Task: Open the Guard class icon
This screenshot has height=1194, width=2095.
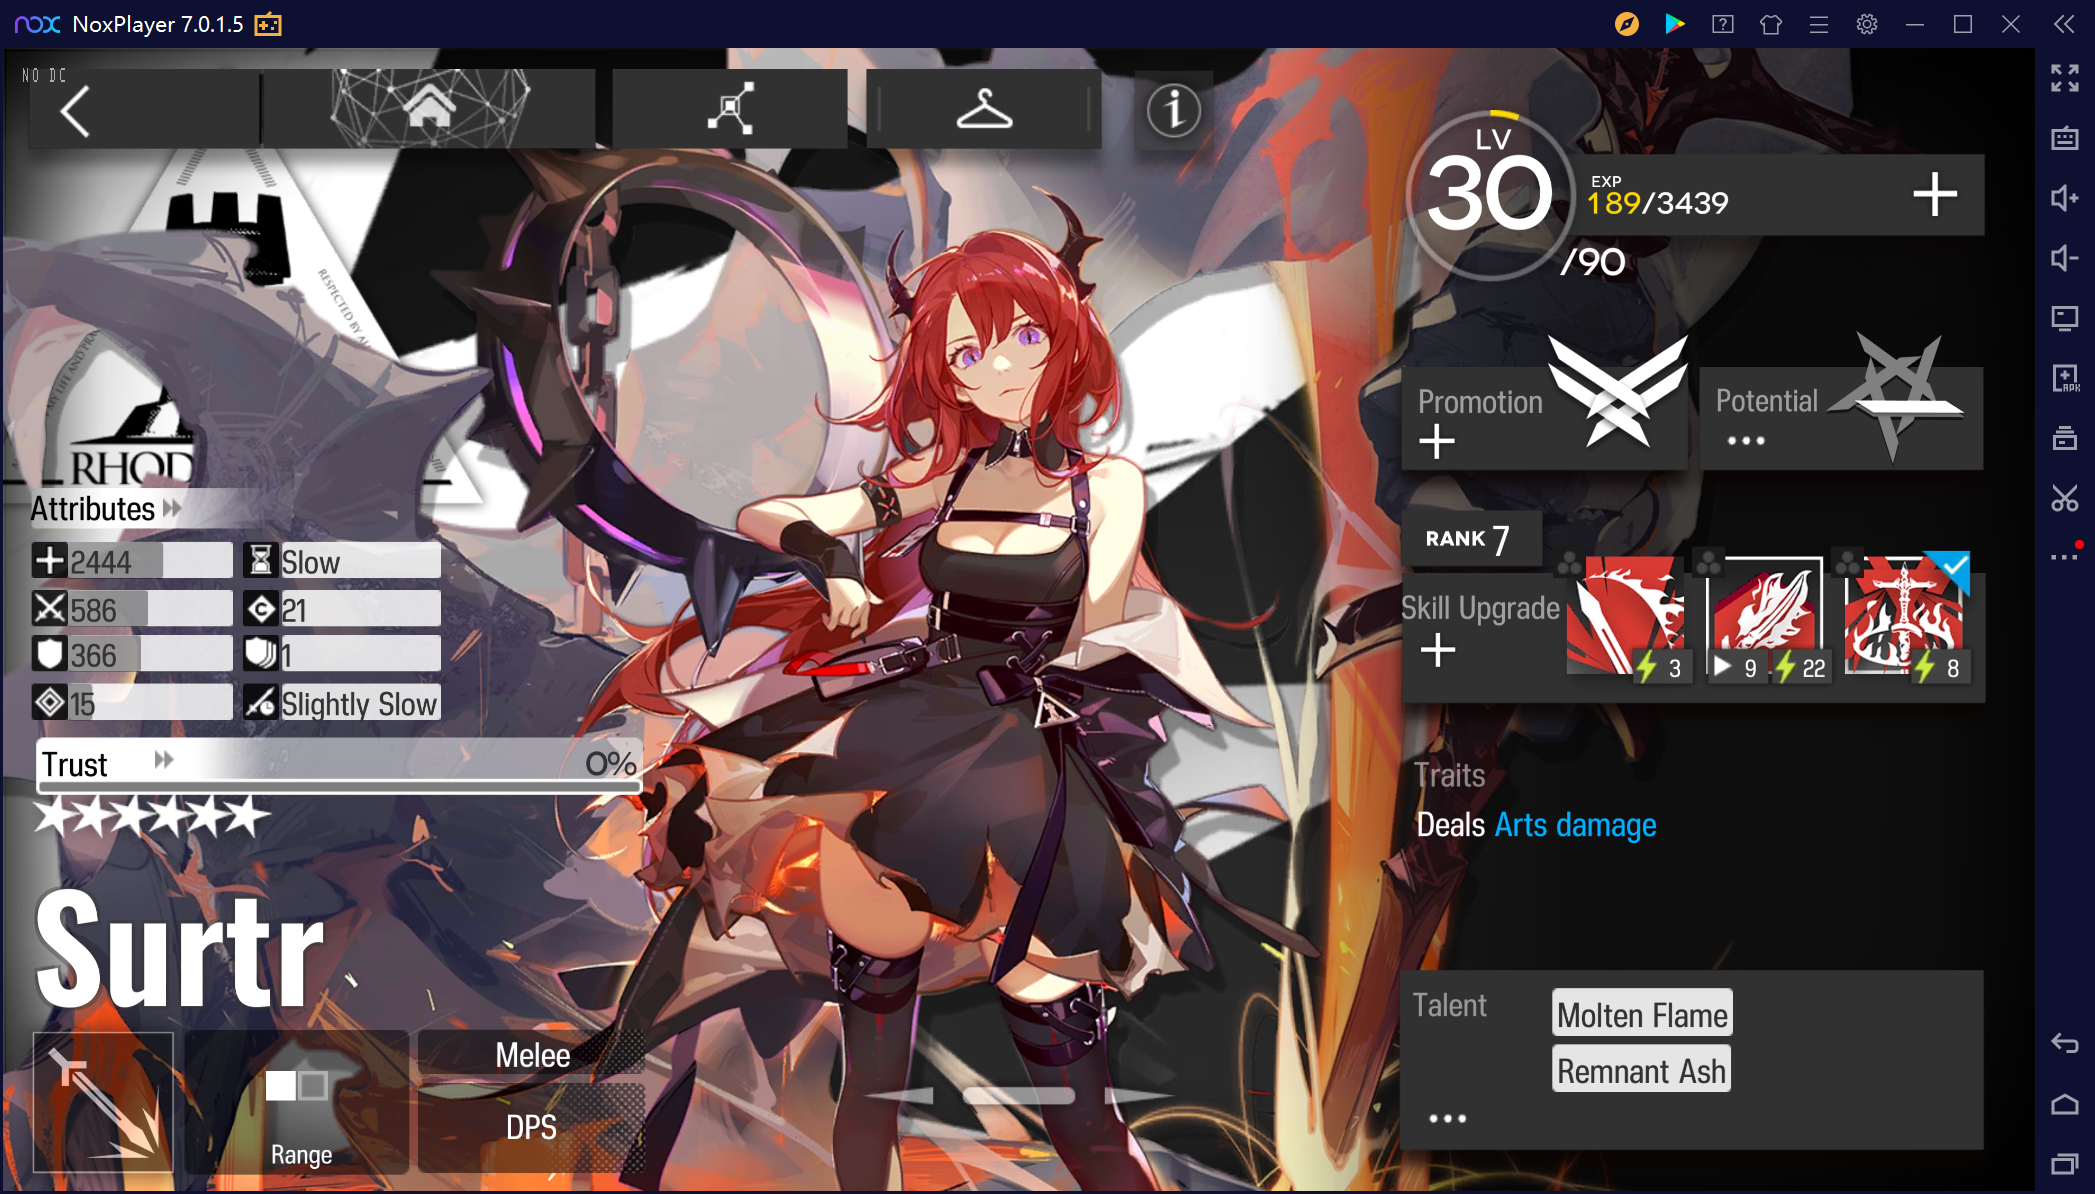Action: pos(103,1102)
